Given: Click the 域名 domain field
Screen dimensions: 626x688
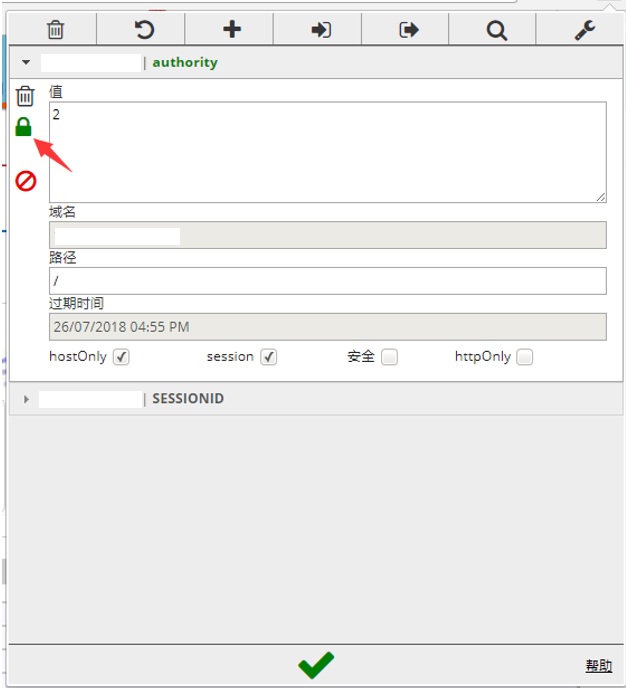Looking at the screenshot, I should point(328,235).
